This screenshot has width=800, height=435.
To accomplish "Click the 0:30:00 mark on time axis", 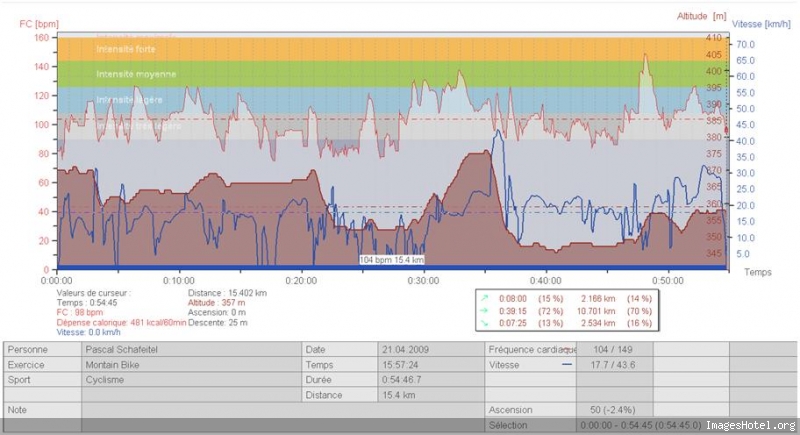I will [x=423, y=280].
